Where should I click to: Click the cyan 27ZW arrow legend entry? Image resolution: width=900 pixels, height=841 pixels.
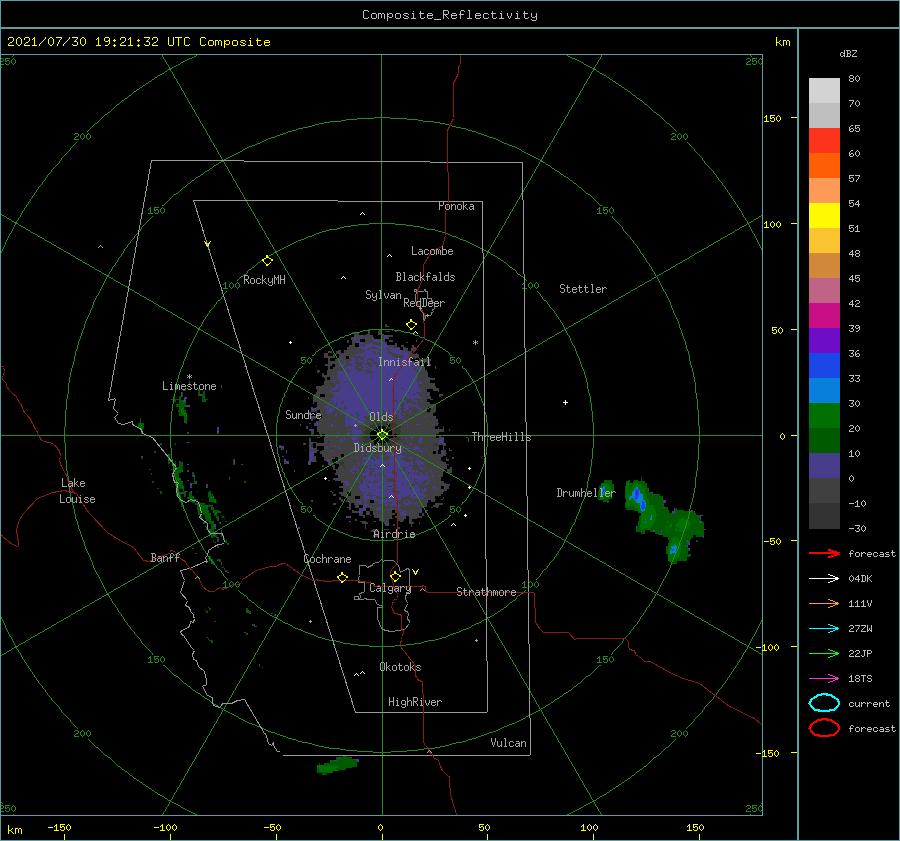pyautogui.click(x=824, y=629)
